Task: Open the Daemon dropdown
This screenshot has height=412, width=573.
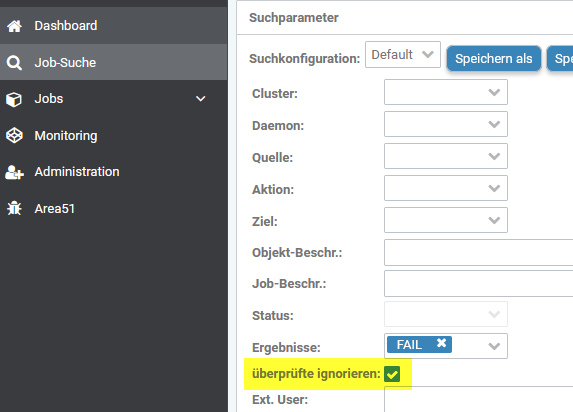Action: tap(446, 124)
